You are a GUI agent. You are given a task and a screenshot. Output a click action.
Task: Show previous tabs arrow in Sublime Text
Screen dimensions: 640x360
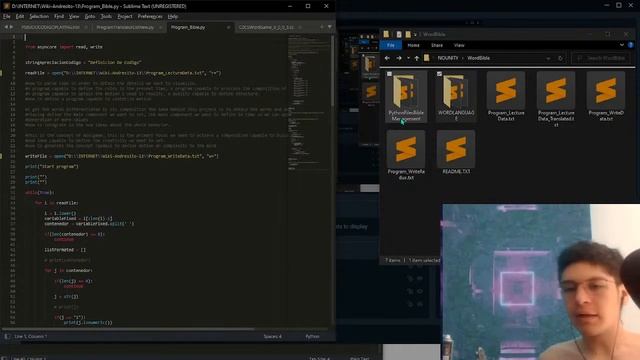[6, 27]
